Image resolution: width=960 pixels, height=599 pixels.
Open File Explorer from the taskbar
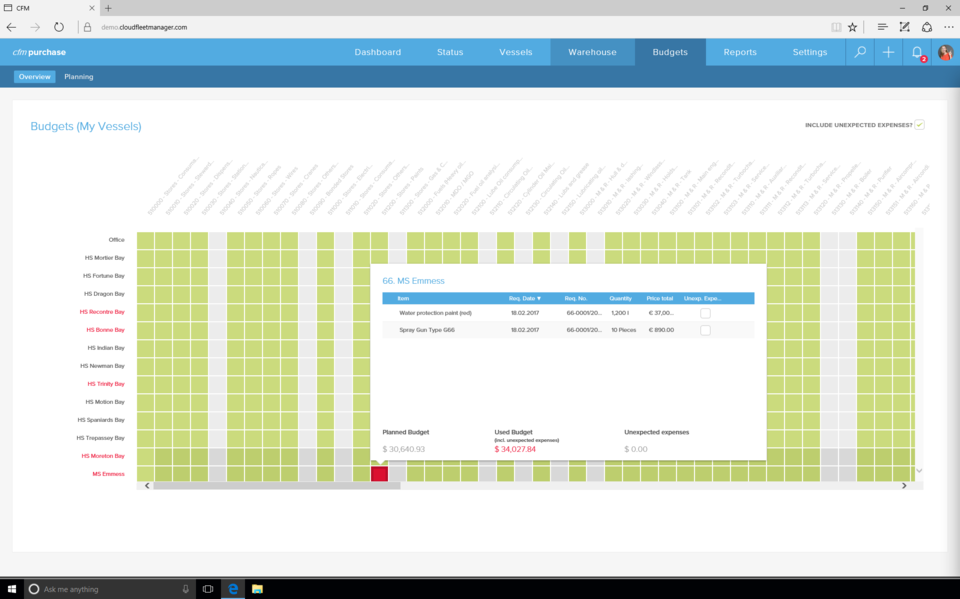(257, 589)
